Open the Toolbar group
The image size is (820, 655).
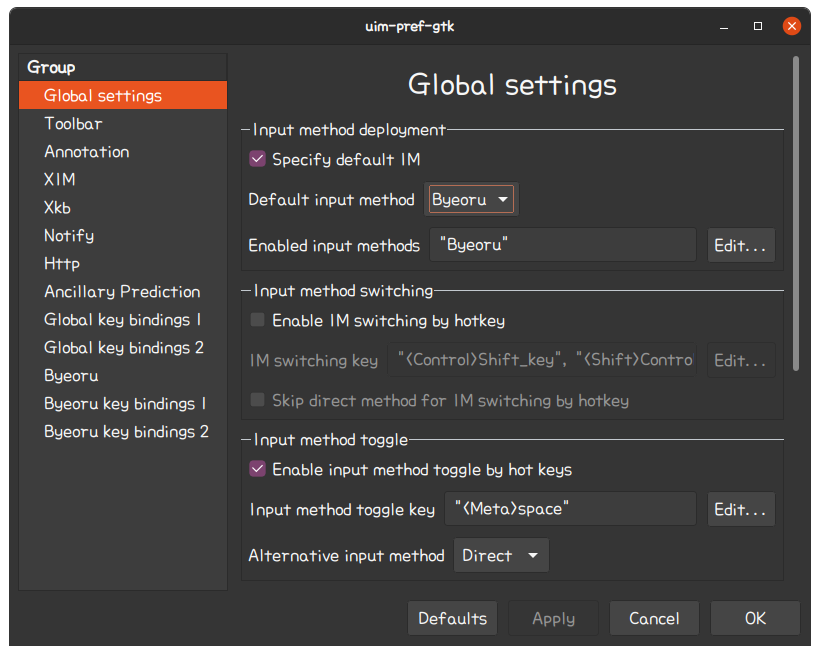(x=123, y=123)
